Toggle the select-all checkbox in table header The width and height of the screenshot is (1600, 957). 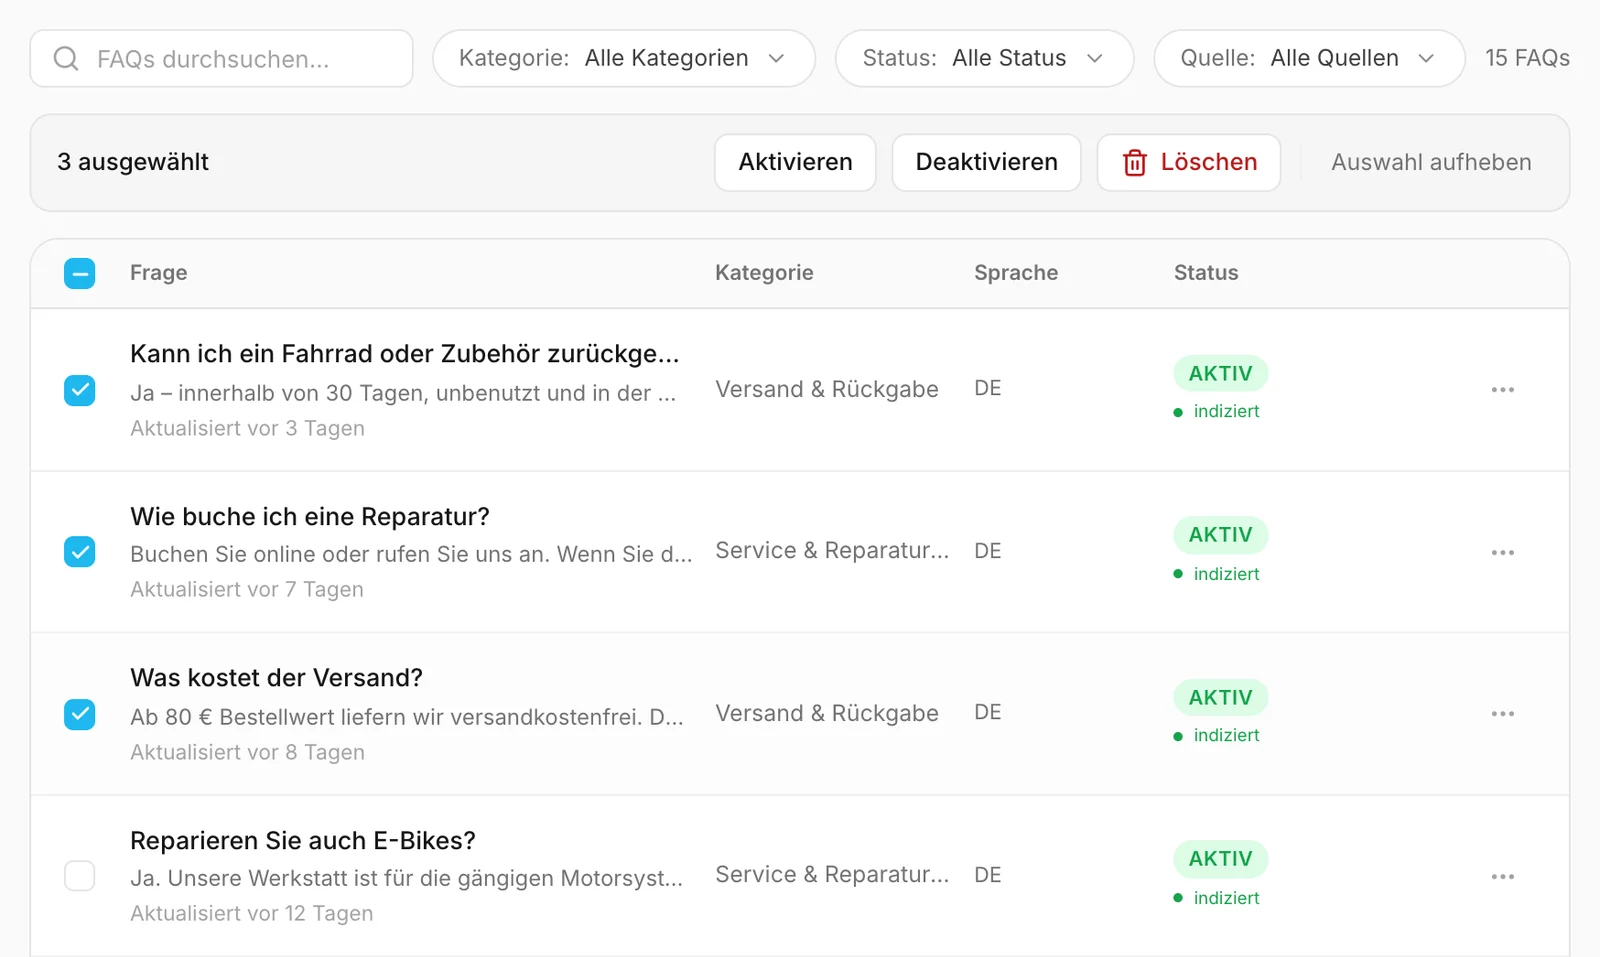click(x=80, y=273)
